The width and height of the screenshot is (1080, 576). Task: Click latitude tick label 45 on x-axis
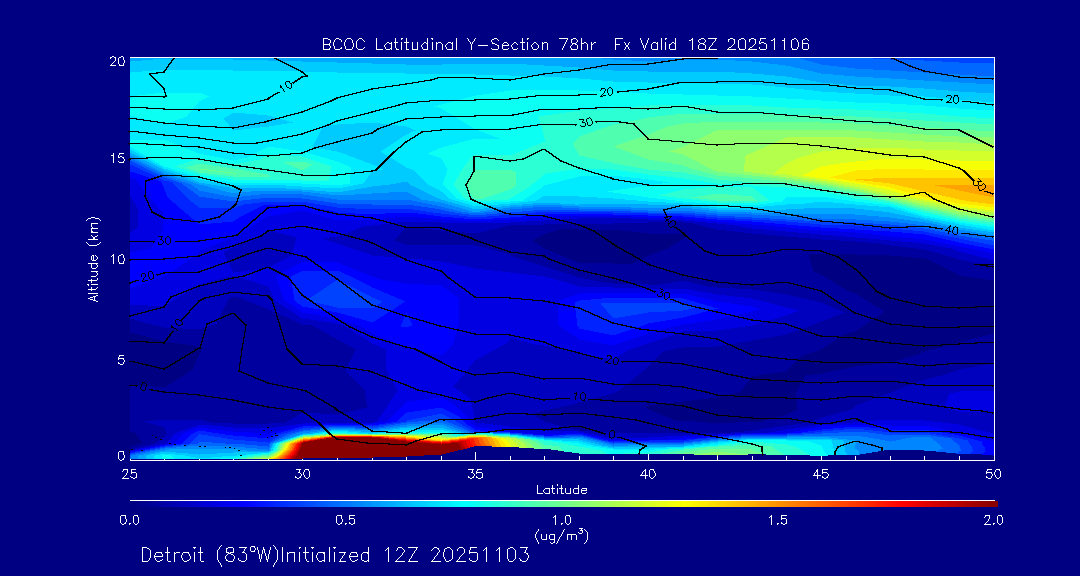pyautogui.click(x=820, y=473)
